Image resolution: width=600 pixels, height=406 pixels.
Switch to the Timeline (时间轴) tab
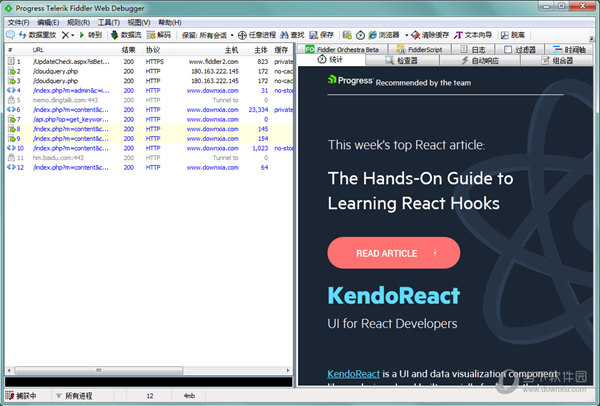[x=569, y=49]
